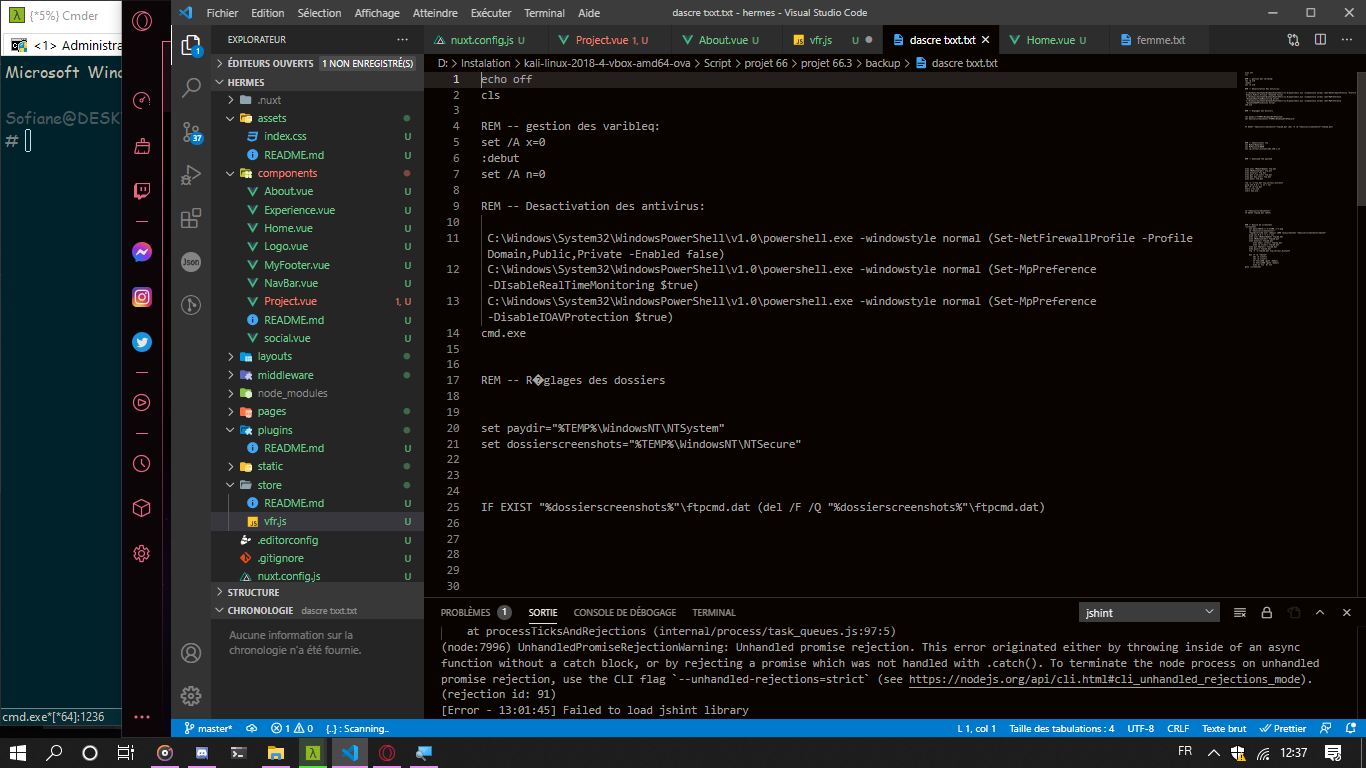
Task: Open notifications bell in status bar
Action: tap(1349, 728)
